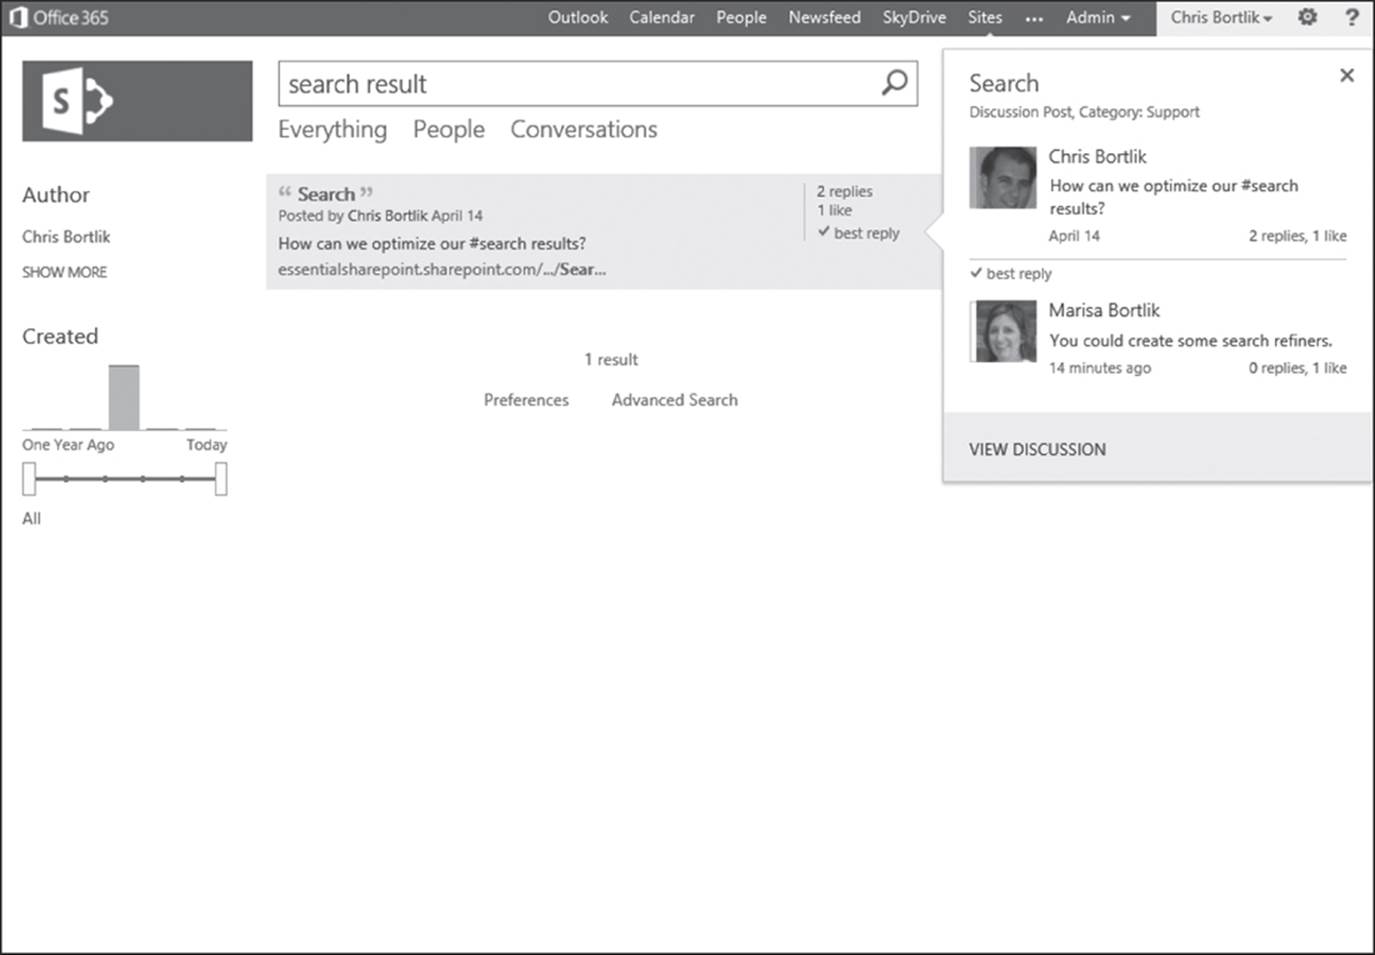Open the Chris Bortlik account dropdown
Screen dimensions: 1375x955
coord(1221,17)
